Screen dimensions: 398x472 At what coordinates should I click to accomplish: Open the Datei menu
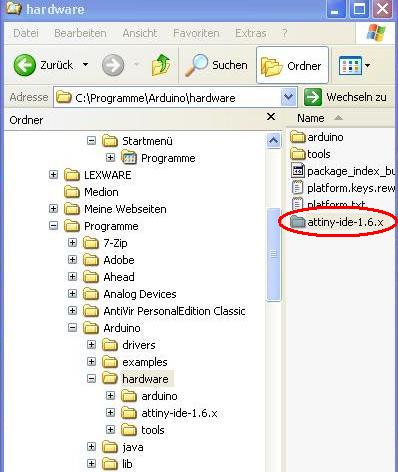click(26, 33)
